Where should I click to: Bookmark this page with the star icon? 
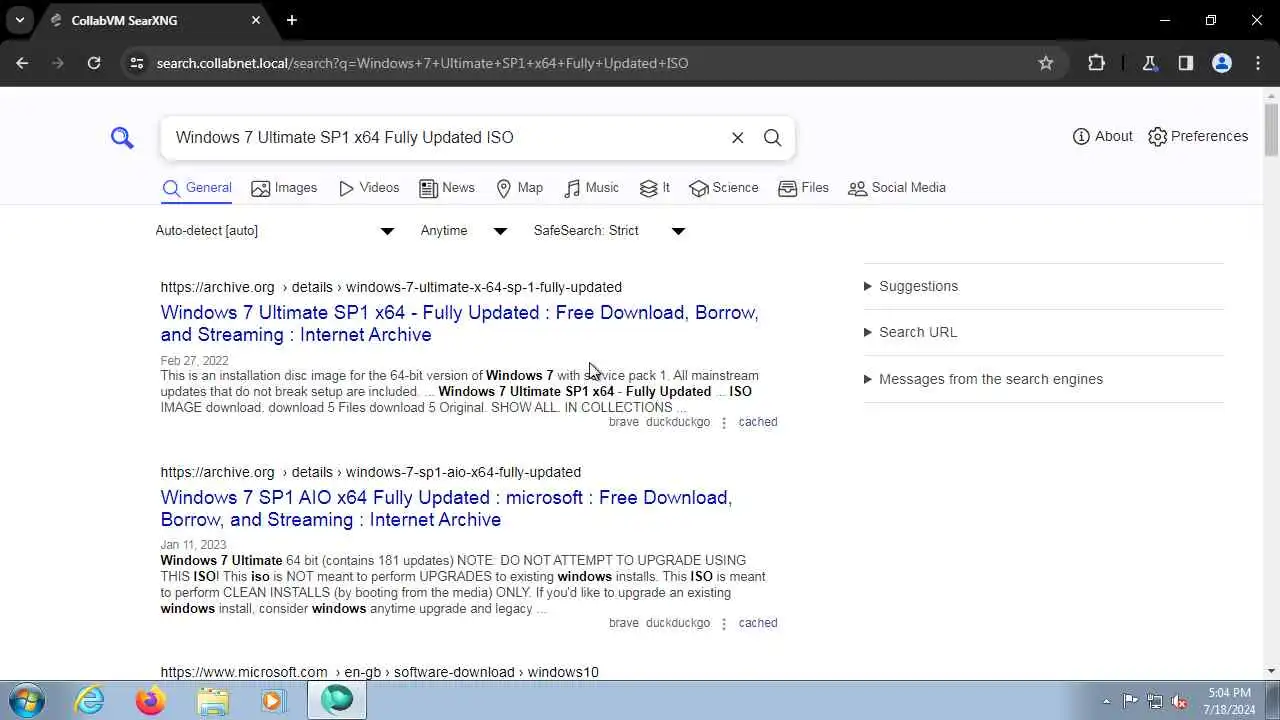(x=1046, y=63)
